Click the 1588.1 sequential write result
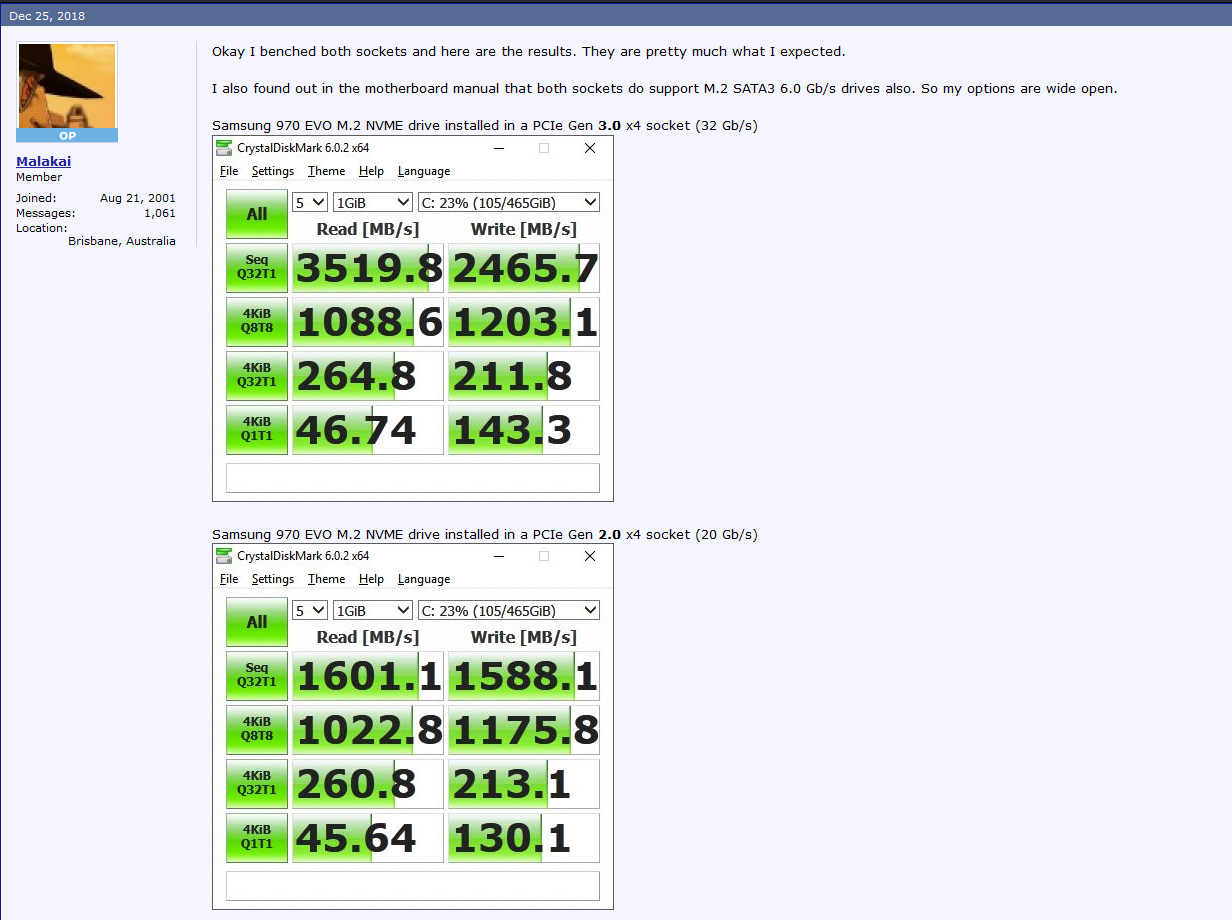This screenshot has height=920, width=1232. (x=524, y=676)
